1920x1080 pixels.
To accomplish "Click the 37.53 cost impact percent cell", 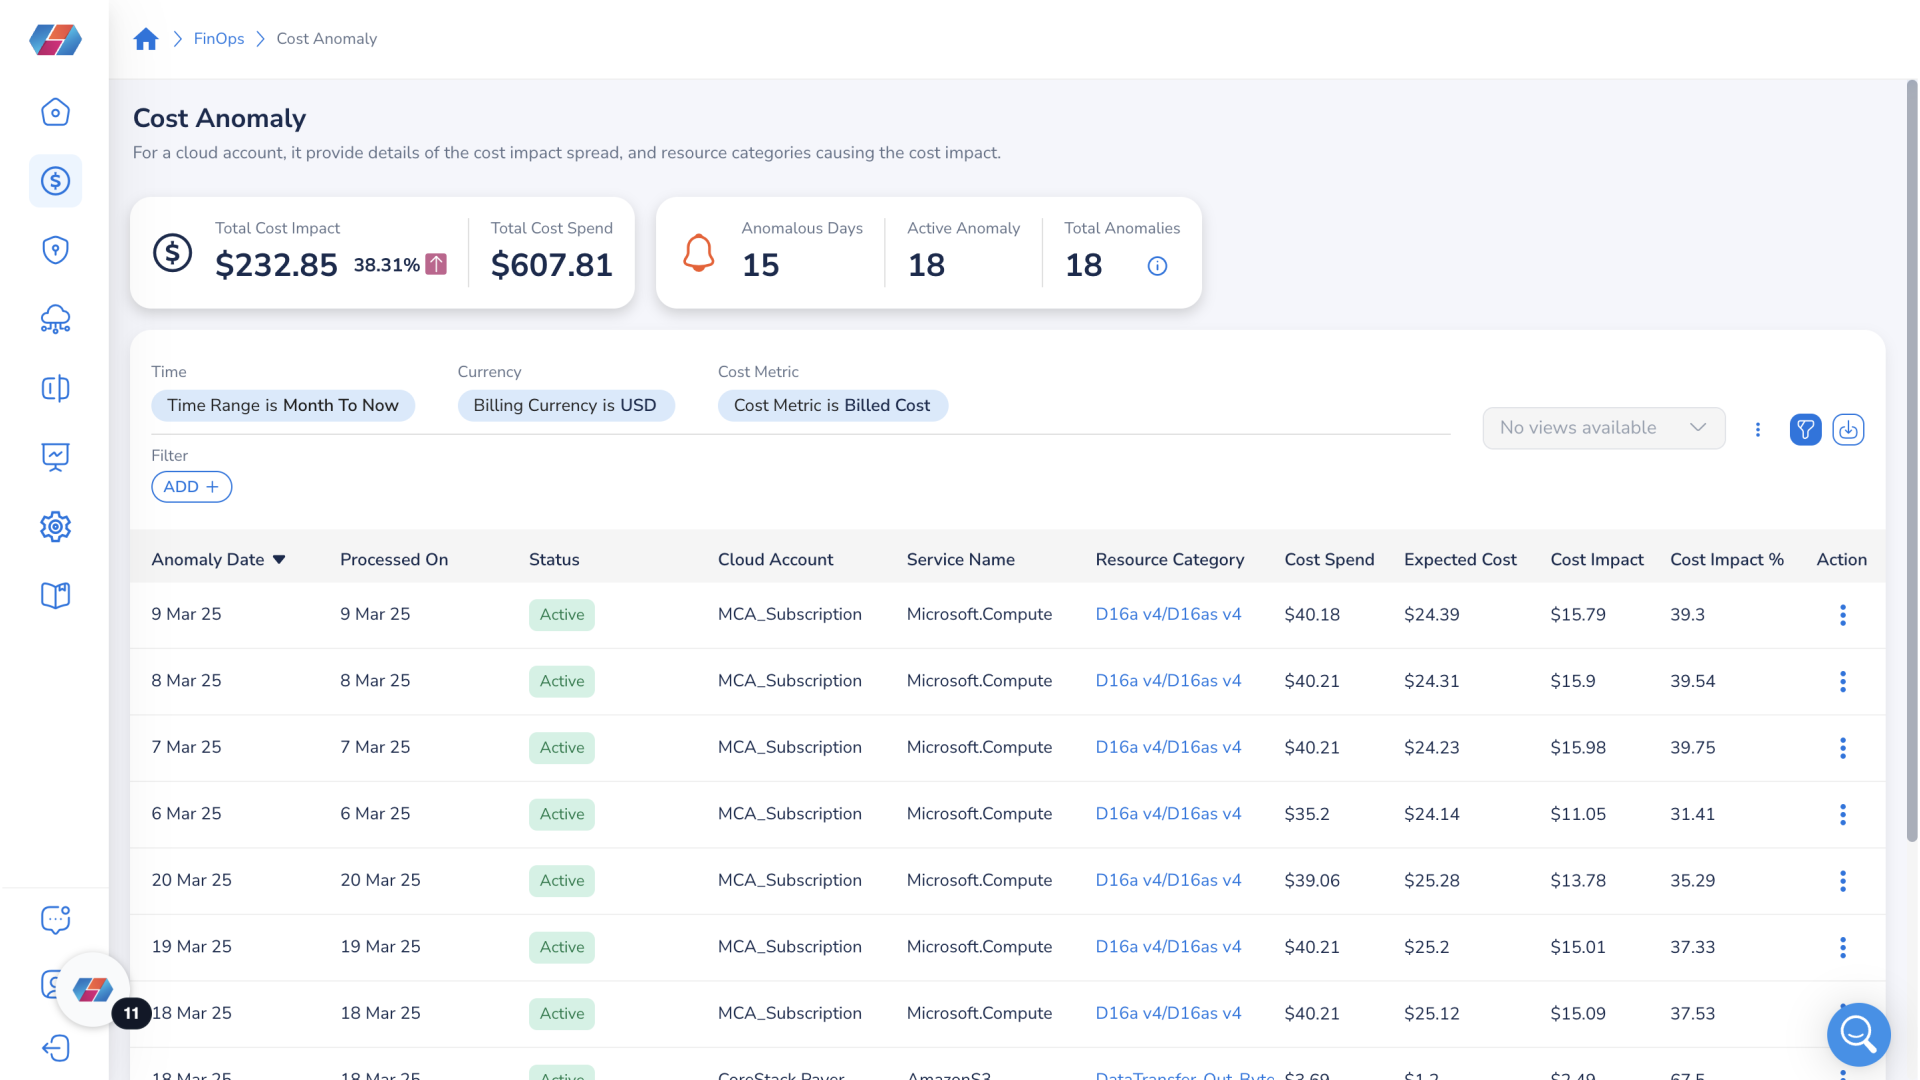I will pyautogui.click(x=1692, y=1013).
